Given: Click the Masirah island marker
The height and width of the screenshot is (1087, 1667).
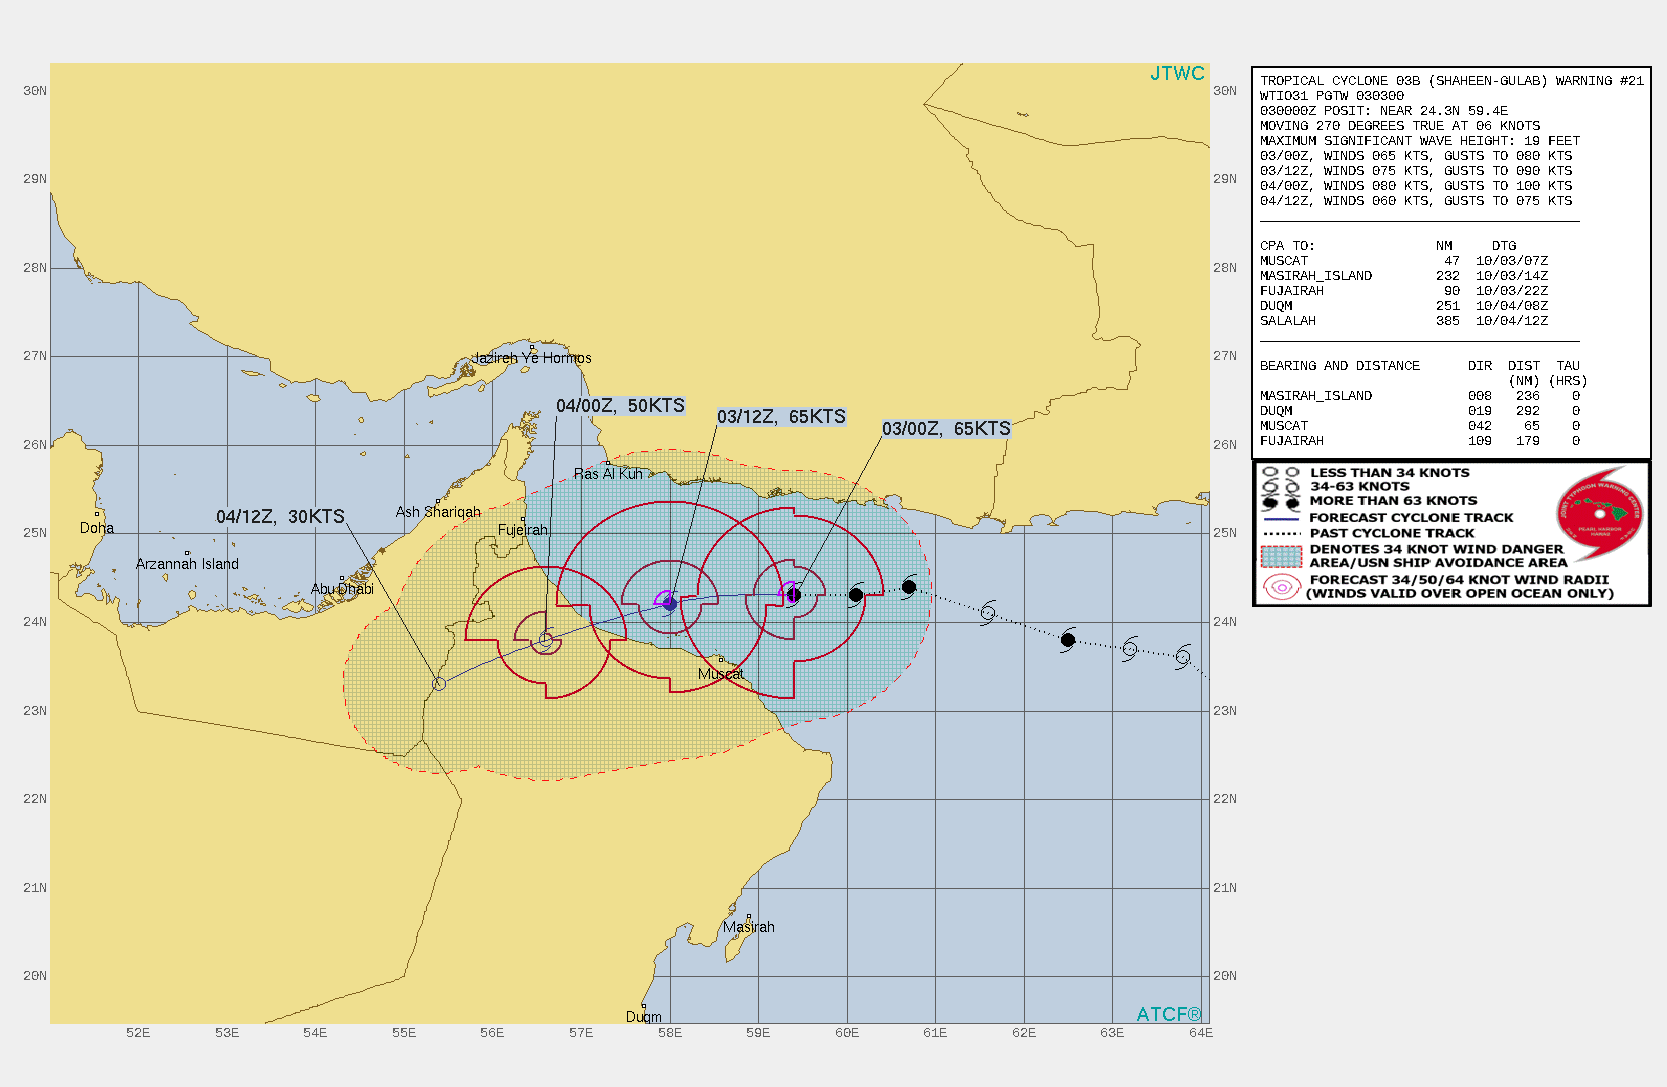Looking at the screenshot, I should [x=749, y=916].
